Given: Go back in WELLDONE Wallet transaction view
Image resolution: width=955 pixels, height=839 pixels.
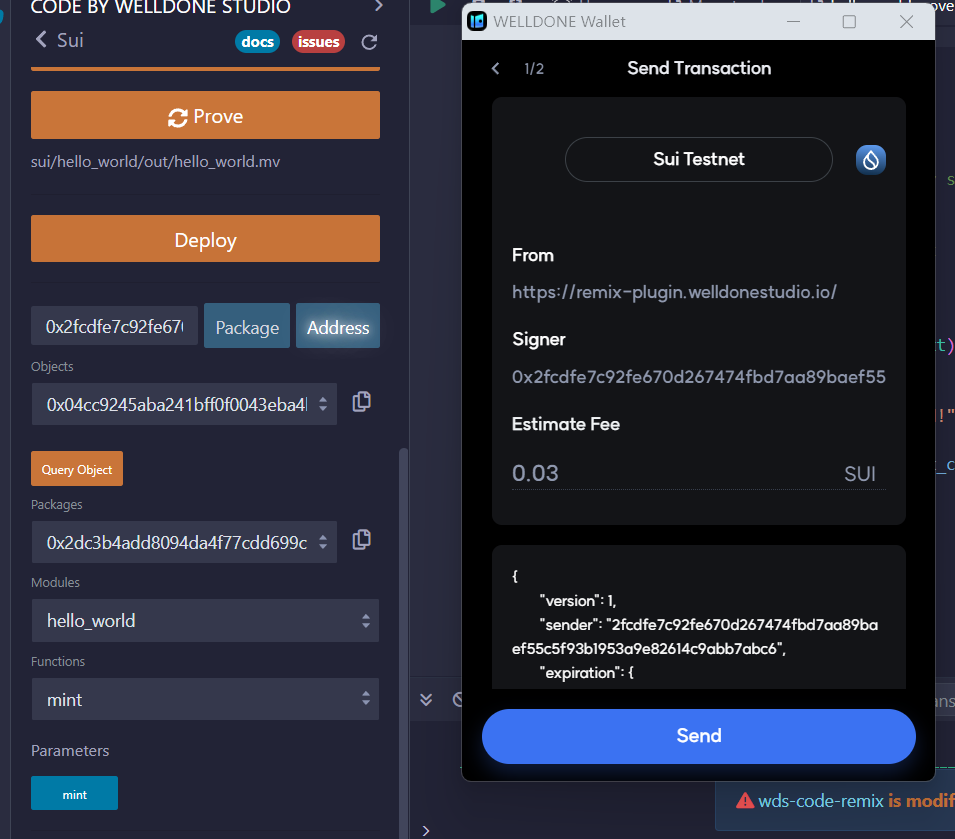Looking at the screenshot, I should (x=496, y=68).
